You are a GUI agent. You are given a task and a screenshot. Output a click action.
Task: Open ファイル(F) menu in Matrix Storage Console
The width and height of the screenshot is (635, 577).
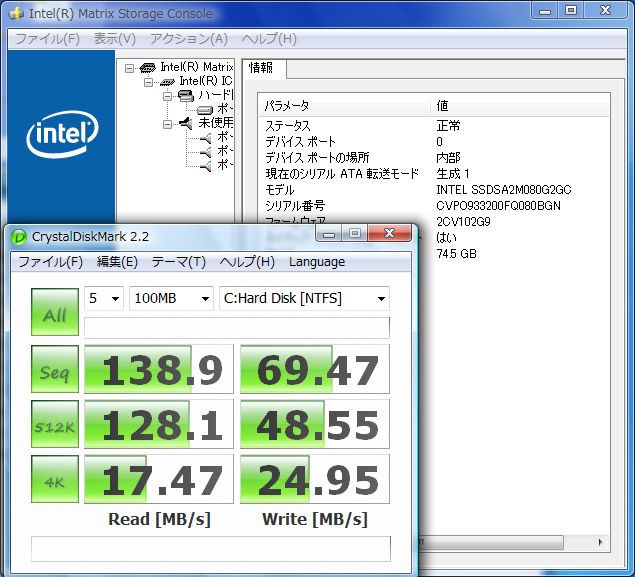(x=47, y=39)
